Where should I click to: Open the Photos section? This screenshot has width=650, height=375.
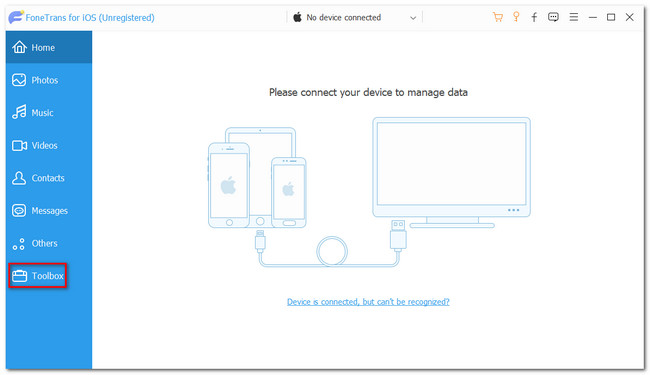coord(49,80)
